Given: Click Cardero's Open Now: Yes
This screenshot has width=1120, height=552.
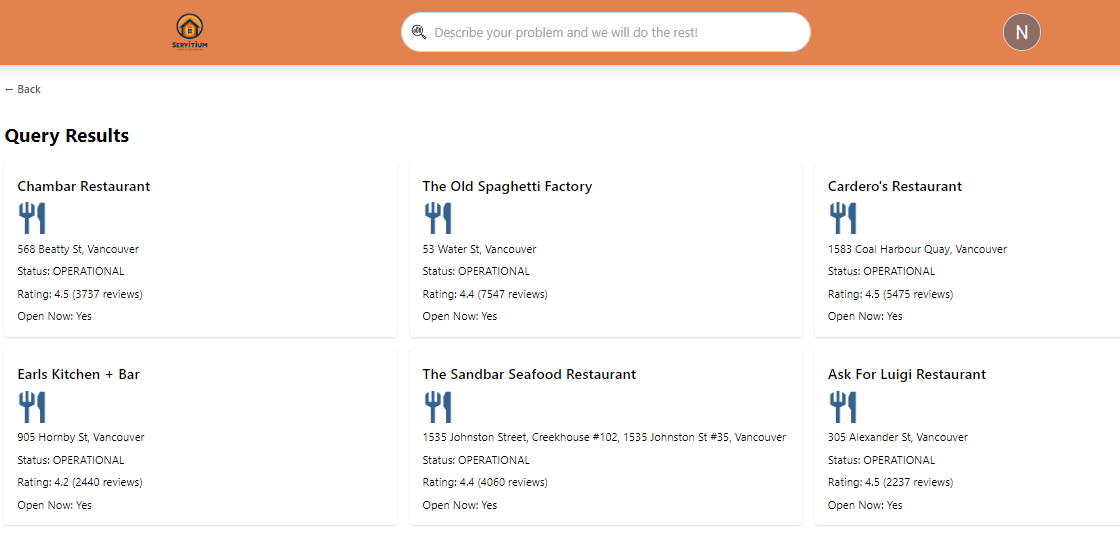Looking at the screenshot, I should click(865, 316).
